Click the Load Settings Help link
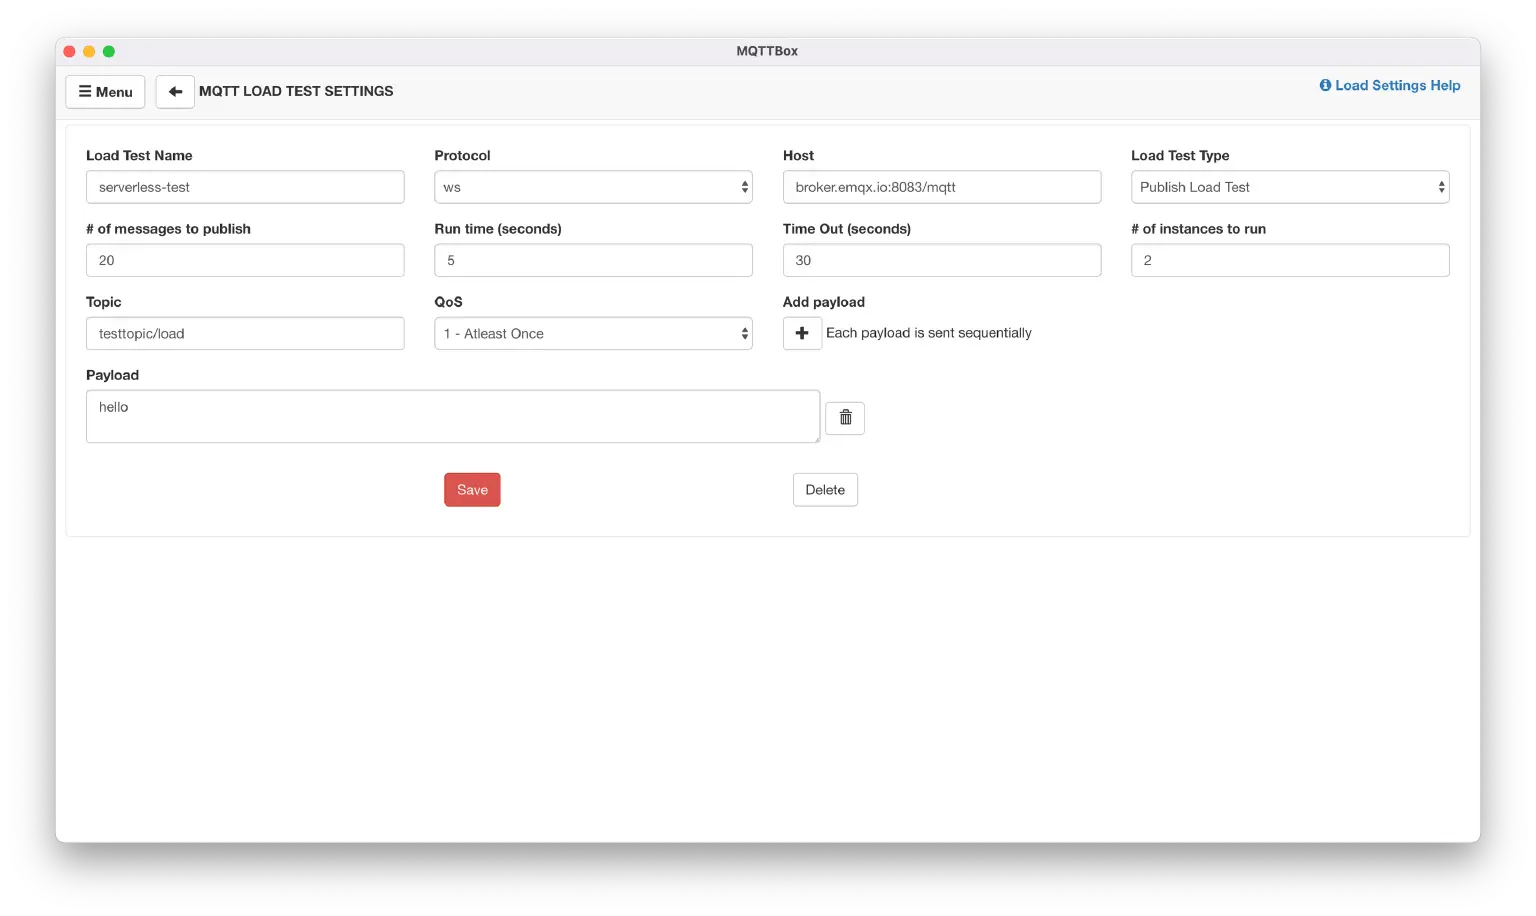 pyautogui.click(x=1398, y=85)
